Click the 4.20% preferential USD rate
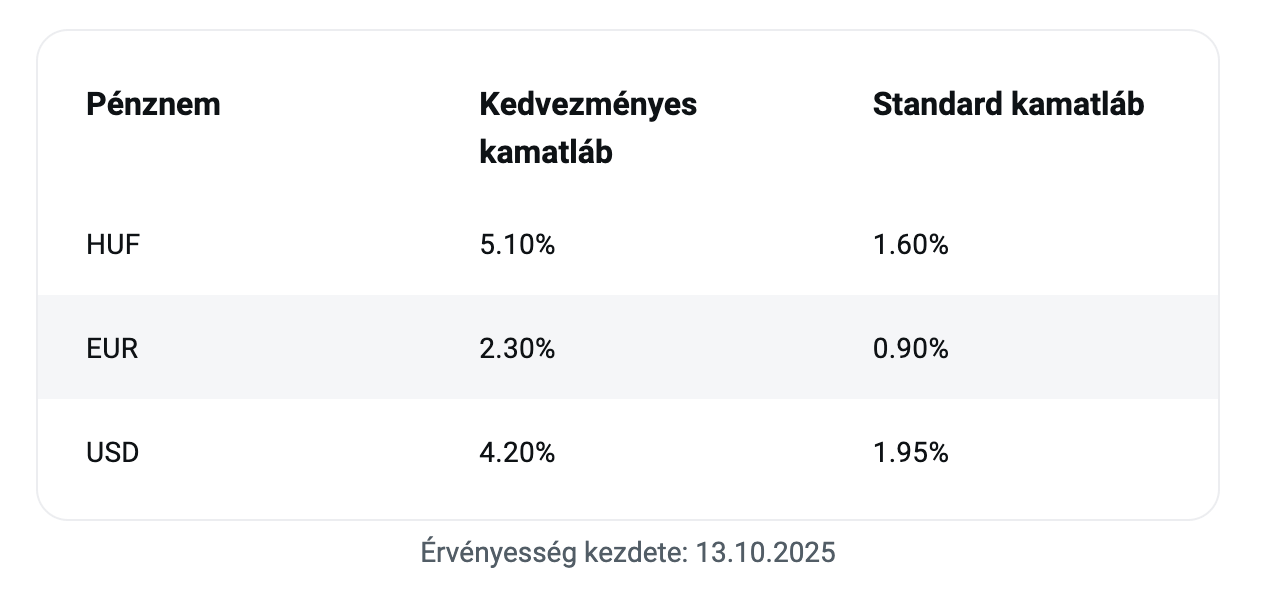This screenshot has width=1272, height=598. pyautogui.click(x=517, y=452)
